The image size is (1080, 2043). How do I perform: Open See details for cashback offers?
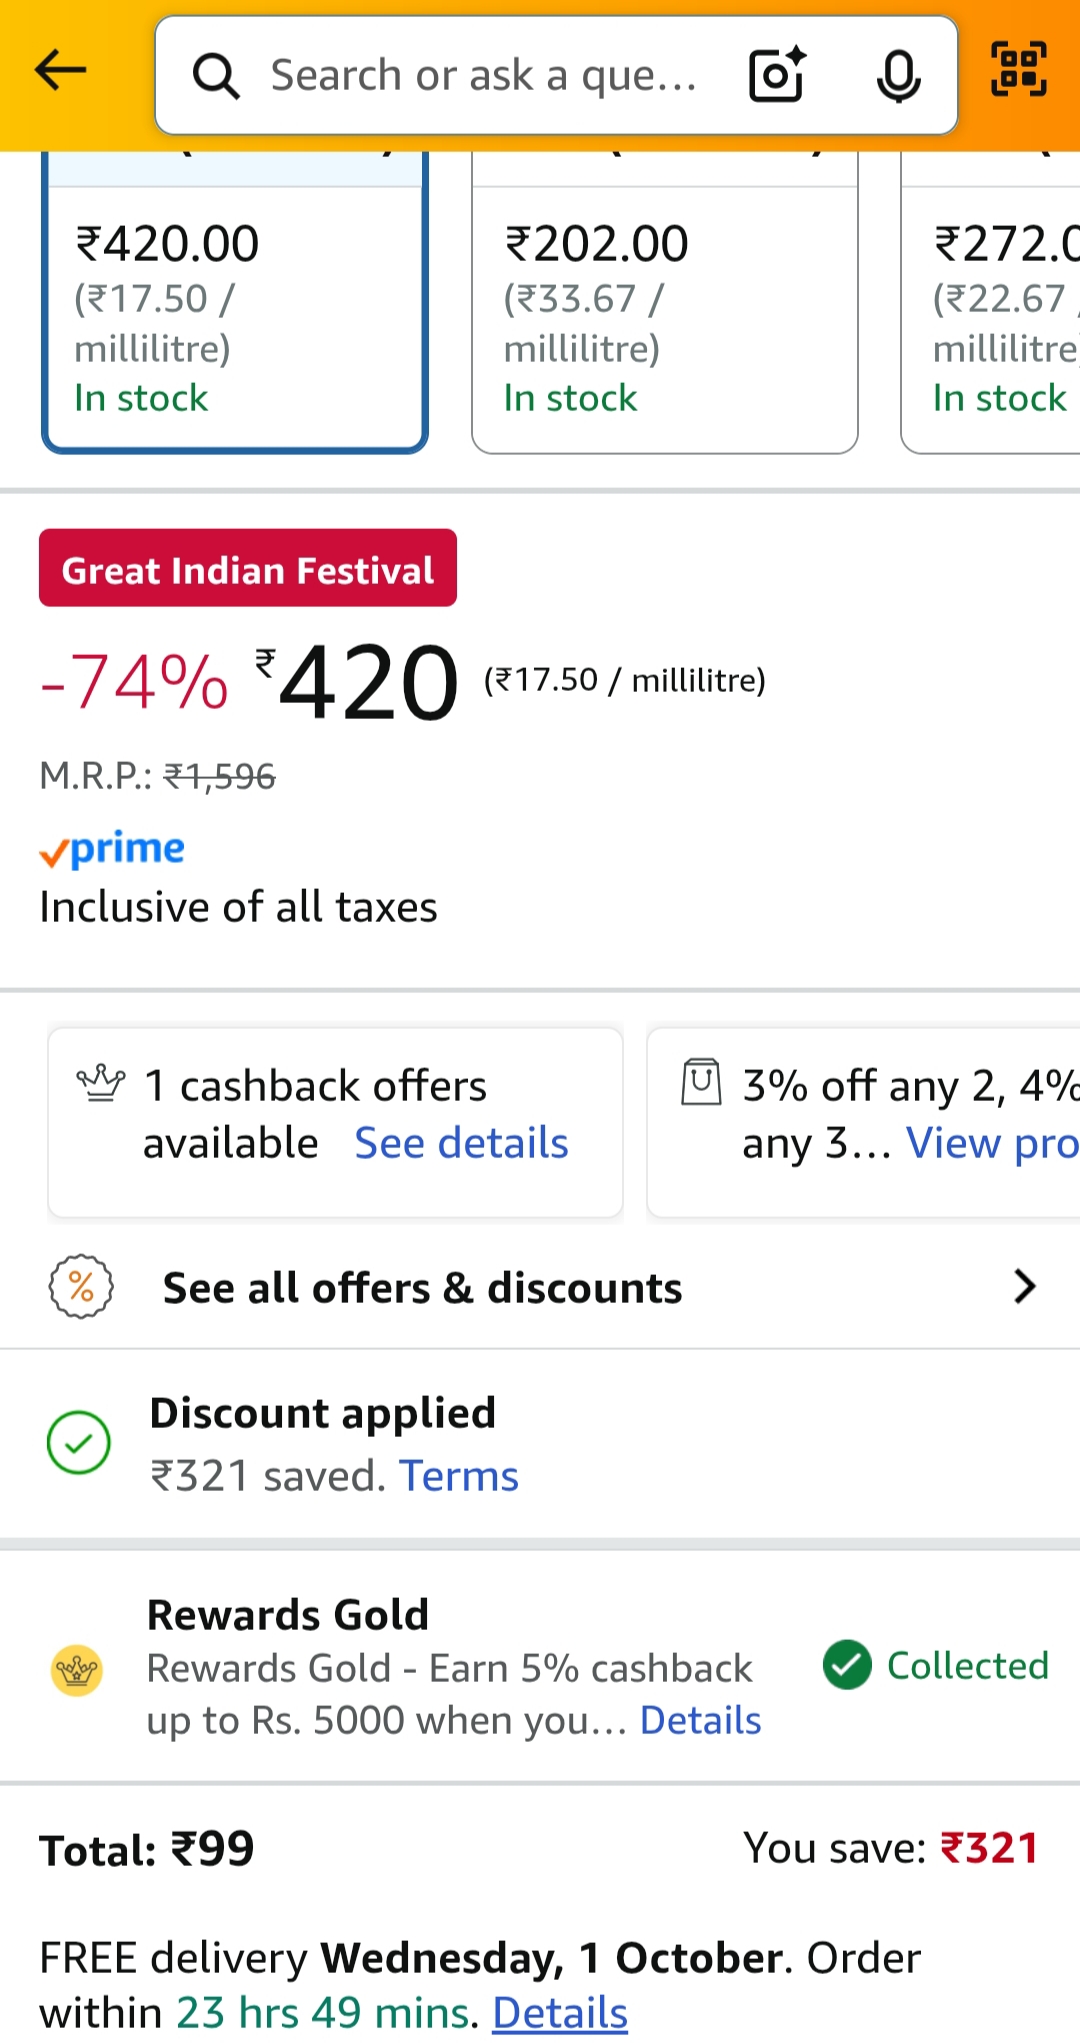point(461,1143)
